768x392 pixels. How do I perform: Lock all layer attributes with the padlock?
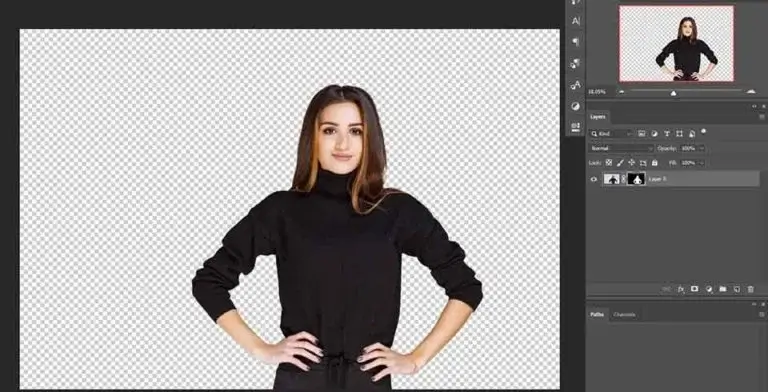click(x=654, y=162)
